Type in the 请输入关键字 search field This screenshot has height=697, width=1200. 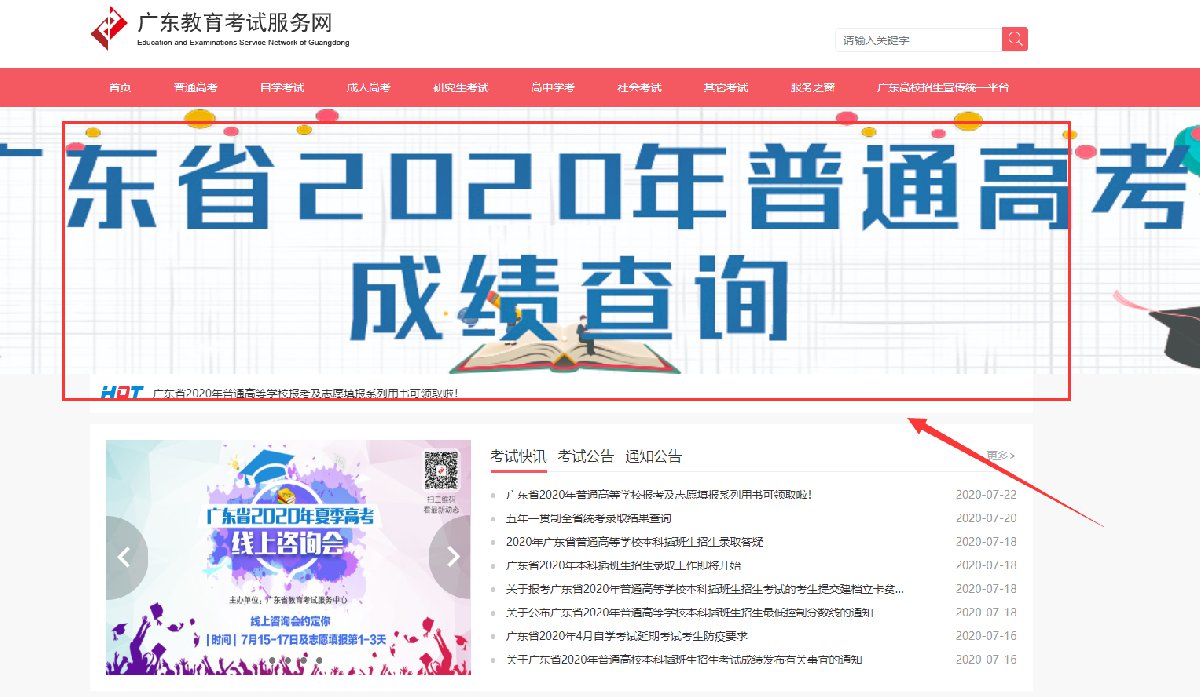(917, 40)
